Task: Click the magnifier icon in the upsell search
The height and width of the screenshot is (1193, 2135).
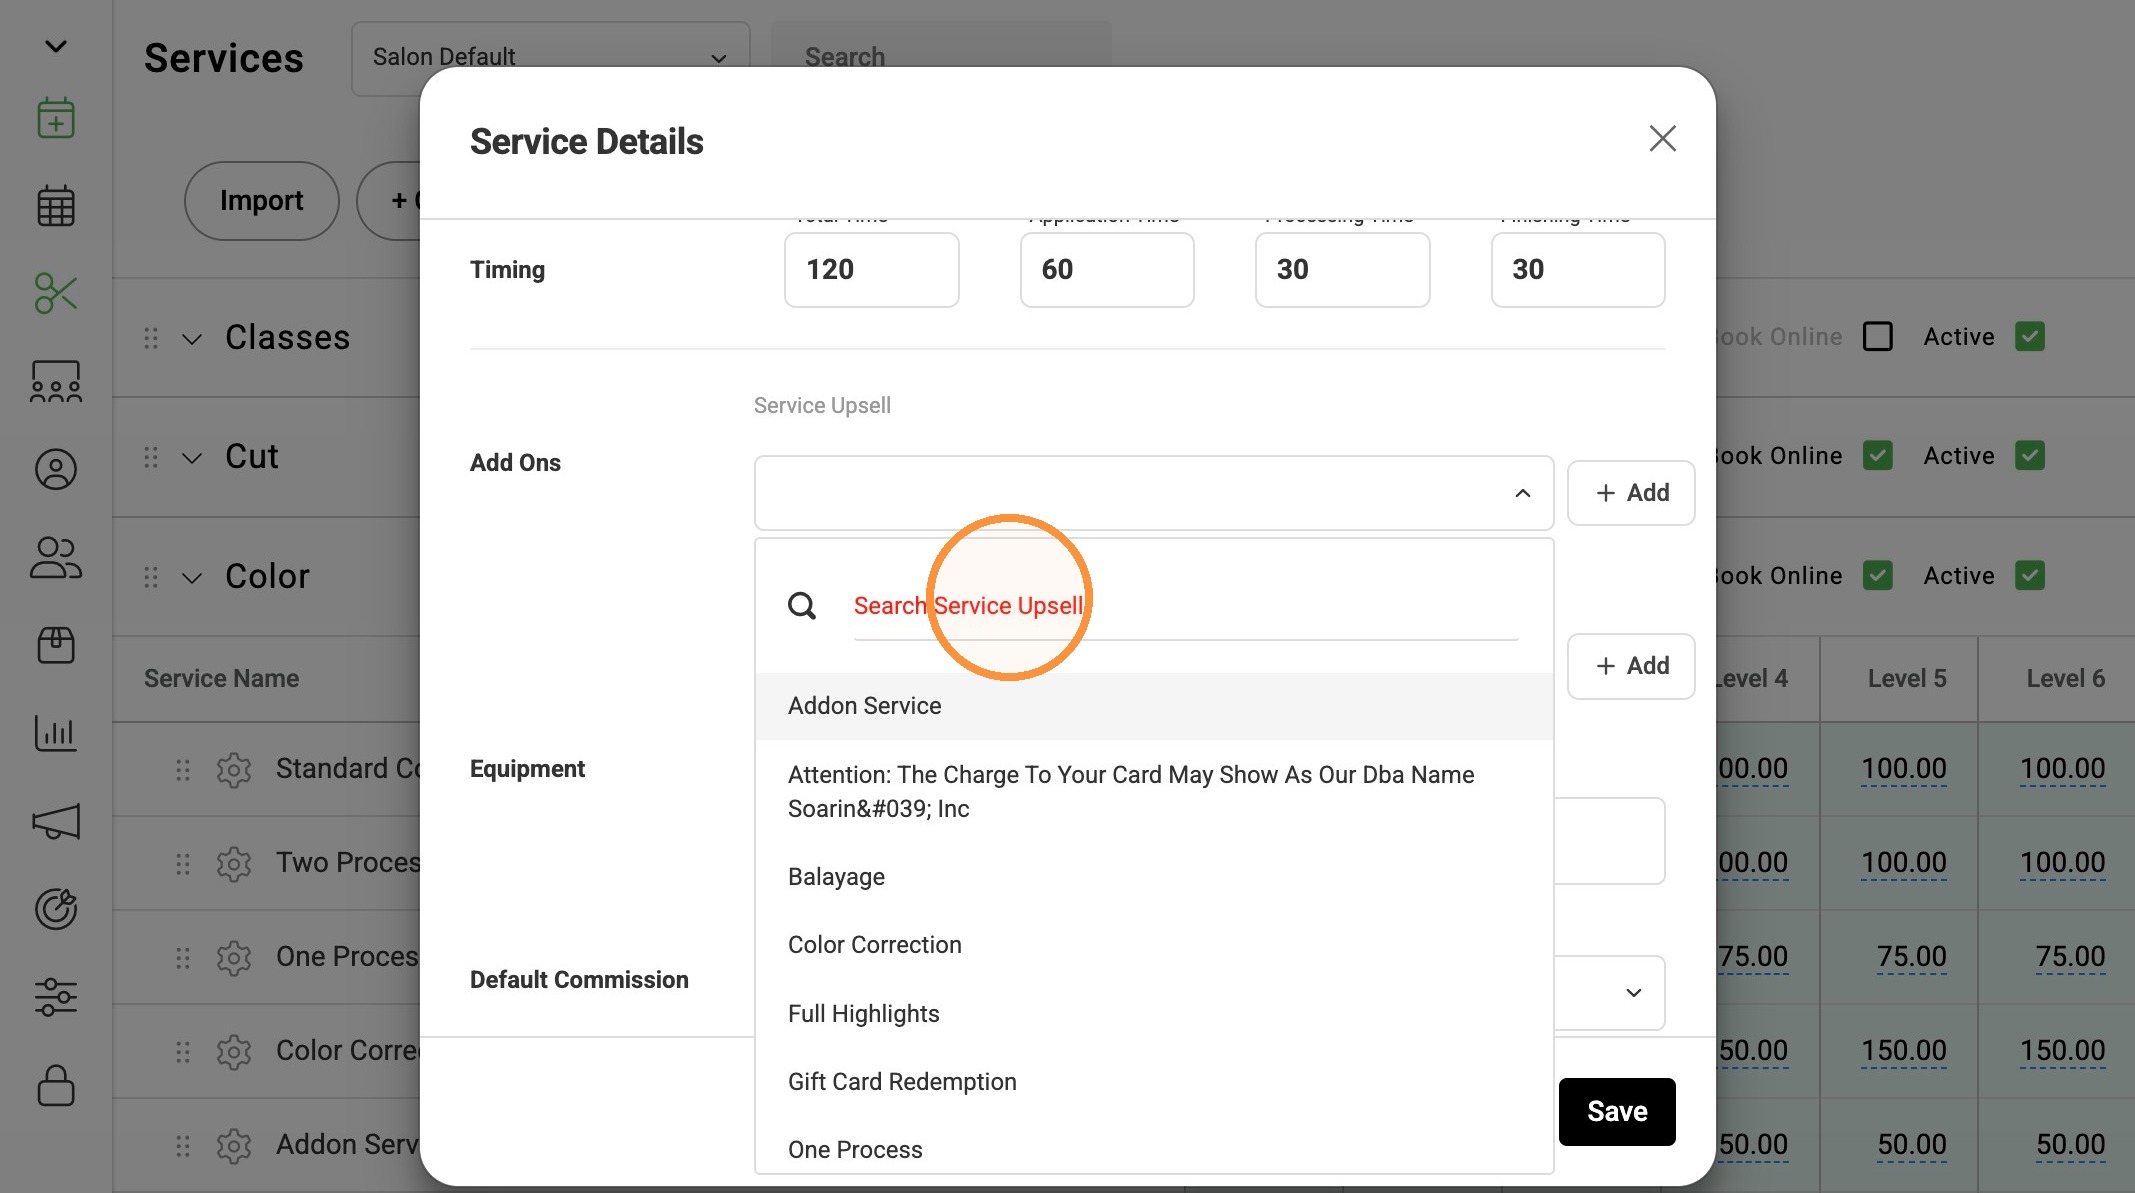Action: click(x=802, y=605)
